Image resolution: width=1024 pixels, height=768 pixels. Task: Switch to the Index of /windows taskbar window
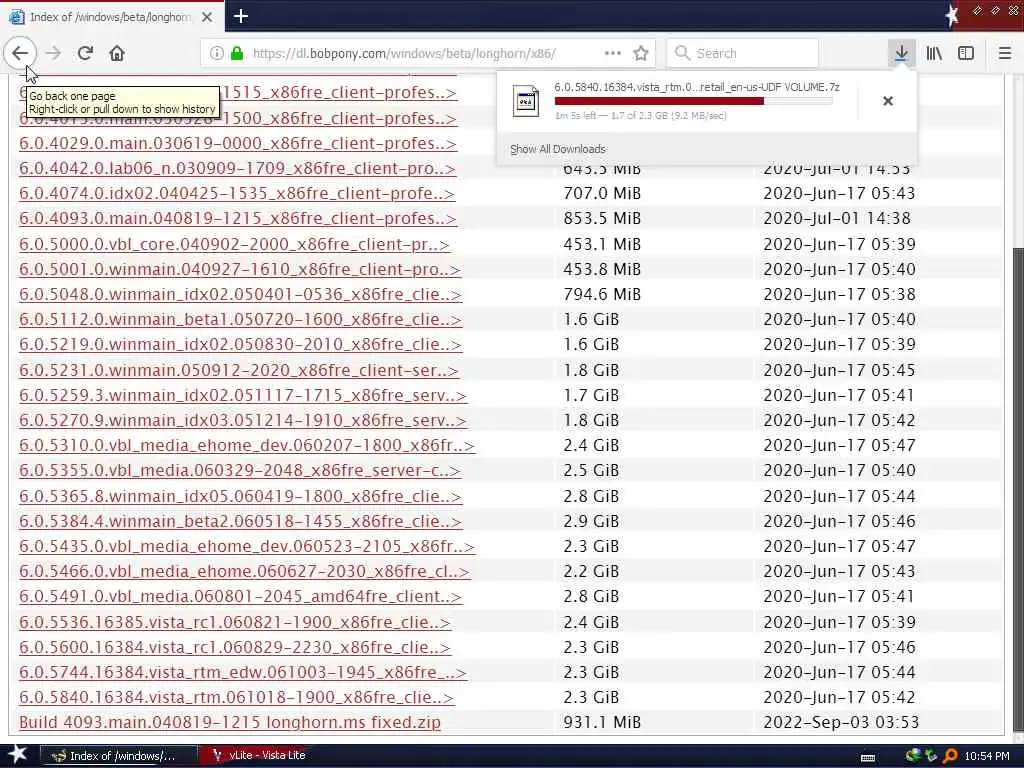pyautogui.click(x=119, y=756)
